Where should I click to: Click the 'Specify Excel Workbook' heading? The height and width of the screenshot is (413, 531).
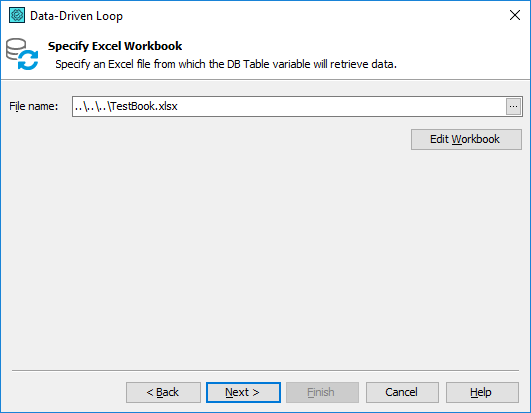pos(115,46)
